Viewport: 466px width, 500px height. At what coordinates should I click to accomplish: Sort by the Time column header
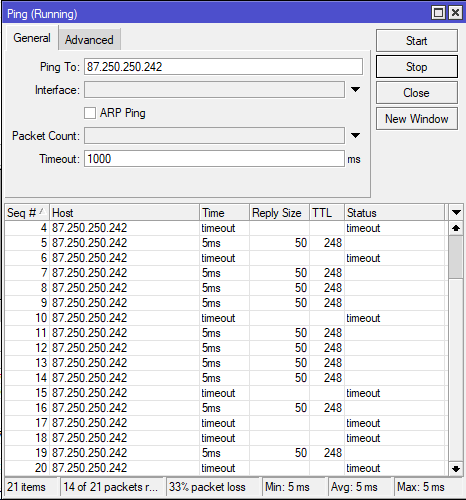tap(224, 213)
